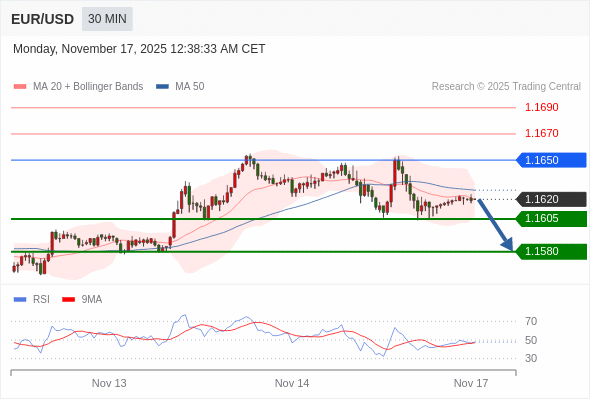
Task: Click the RSI blue legend swatch
Action: point(20,300)
